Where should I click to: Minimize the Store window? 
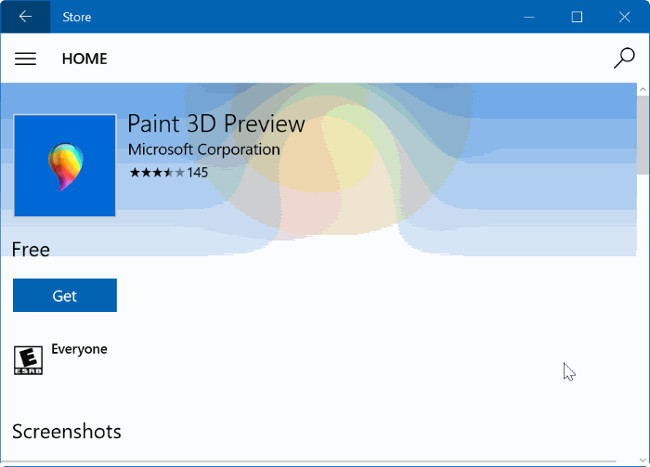[530, 16]
